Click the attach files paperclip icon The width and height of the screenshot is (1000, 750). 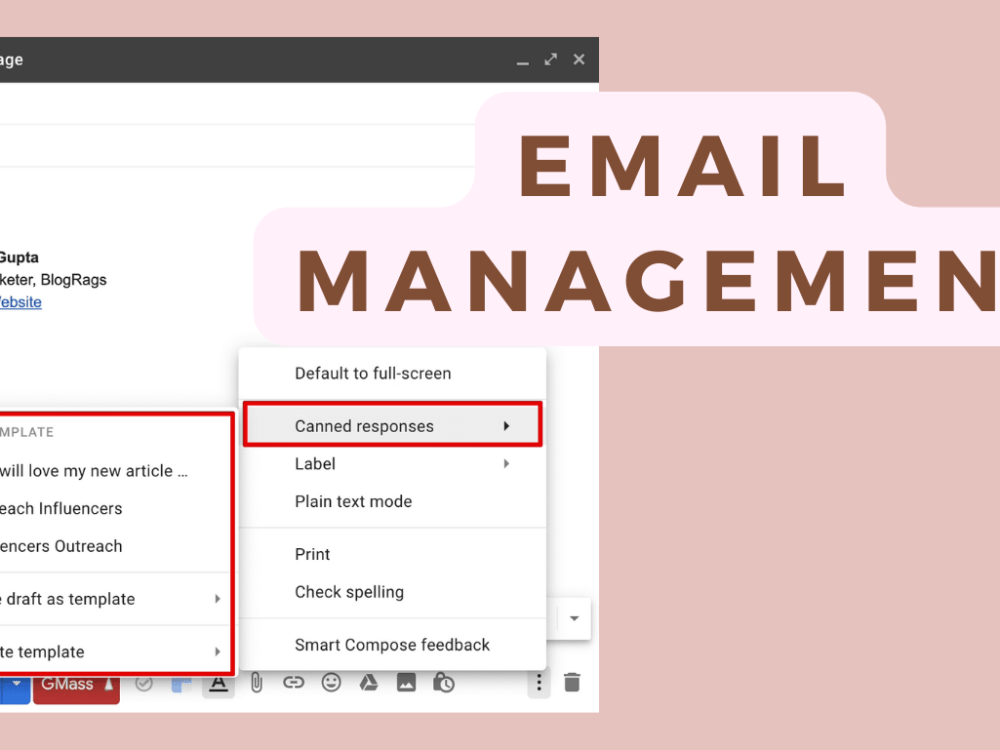pos(256,683)
